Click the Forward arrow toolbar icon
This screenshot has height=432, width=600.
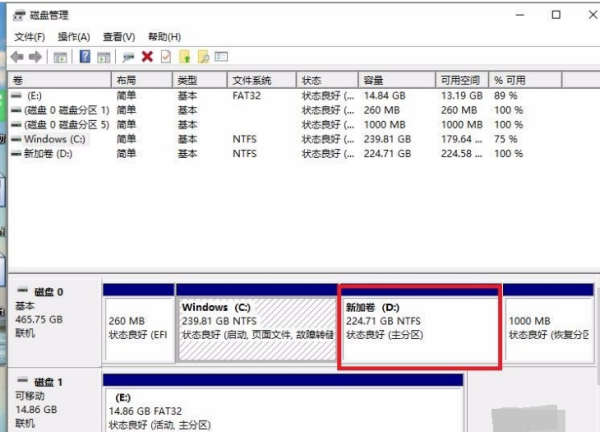click(x=35, y=57)
